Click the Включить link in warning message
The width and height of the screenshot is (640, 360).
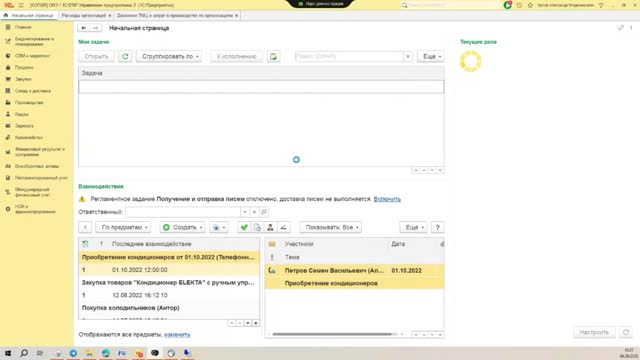[387, 199]
